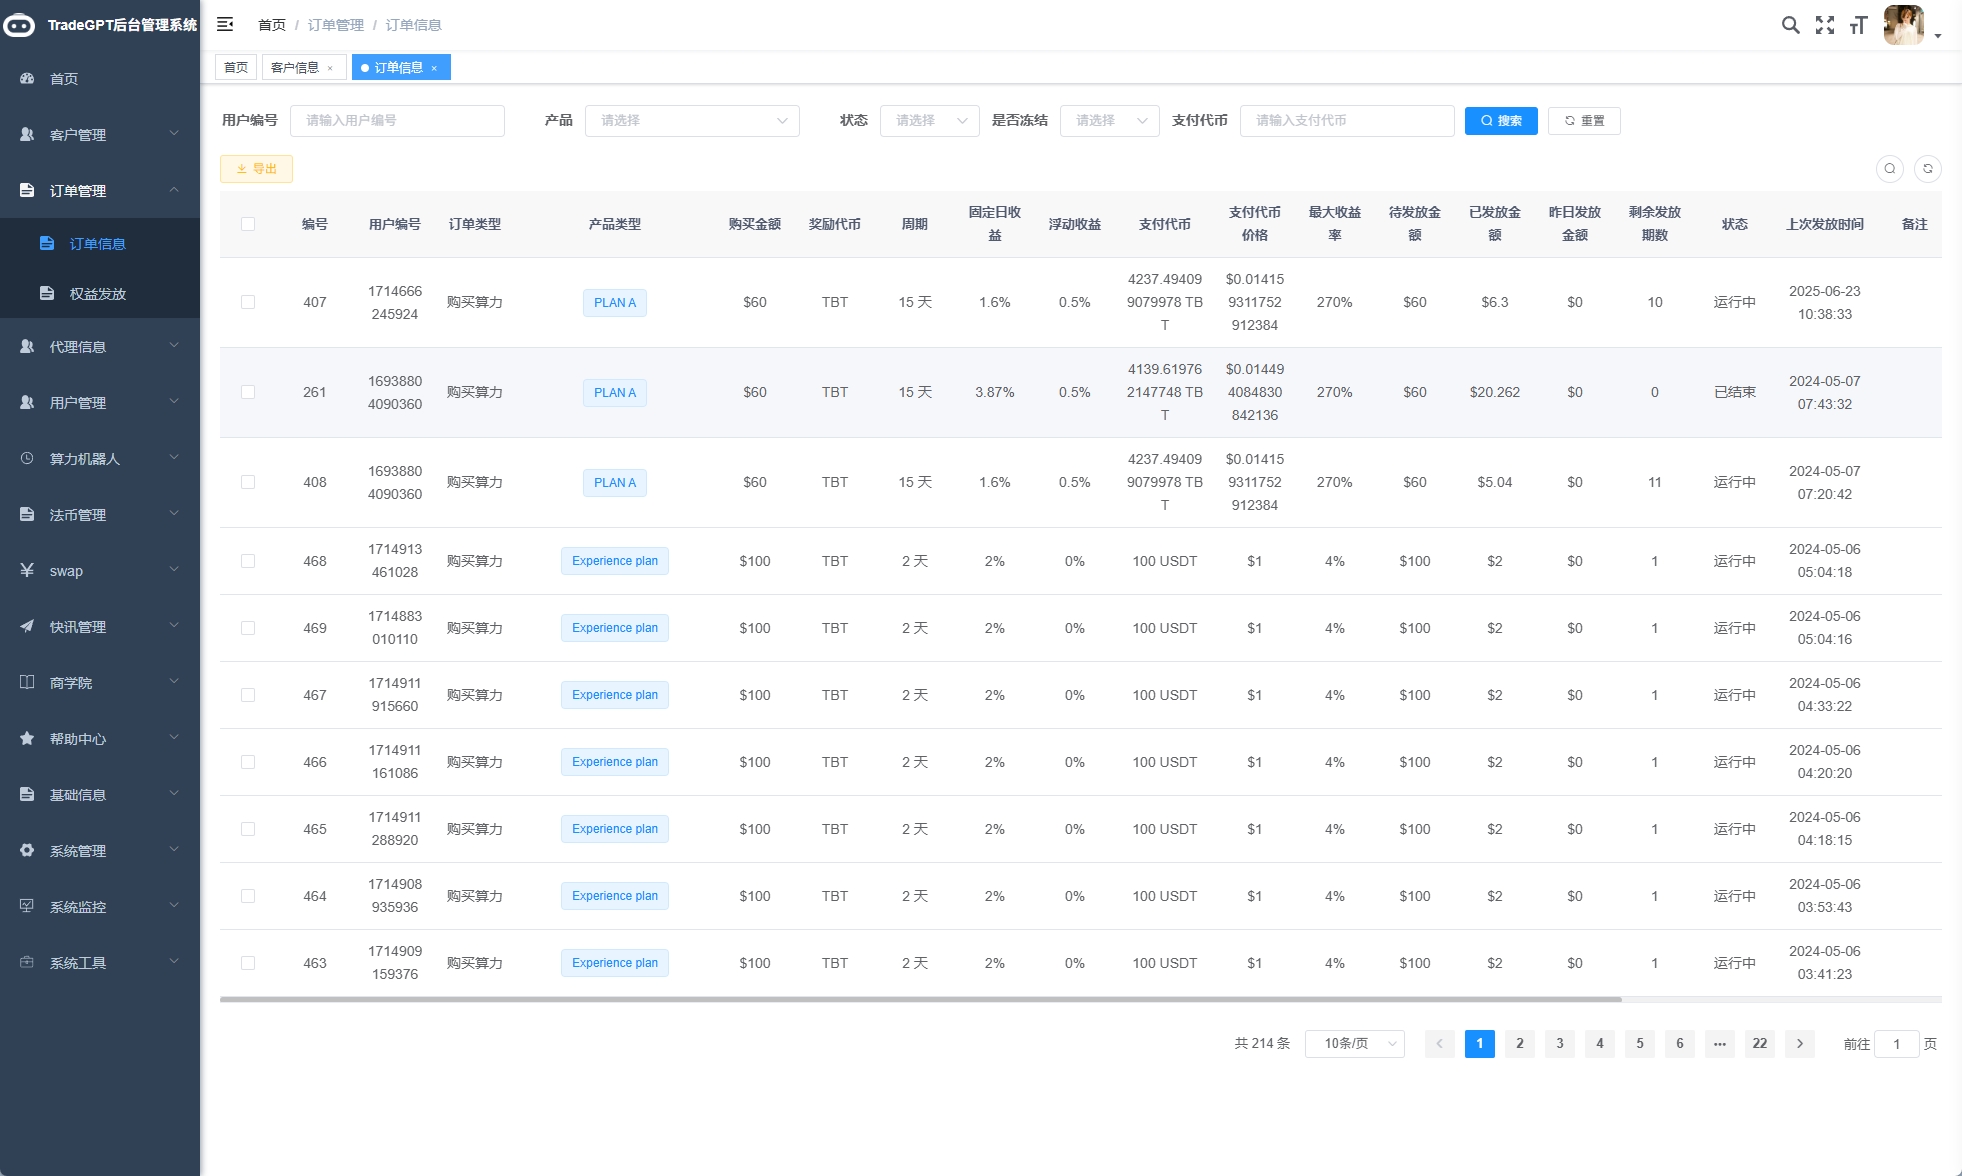The width and height of the screenshot is (1962, 1176).
Task: Open the header search magnifier icon
Action: (x=1790, y=25)
